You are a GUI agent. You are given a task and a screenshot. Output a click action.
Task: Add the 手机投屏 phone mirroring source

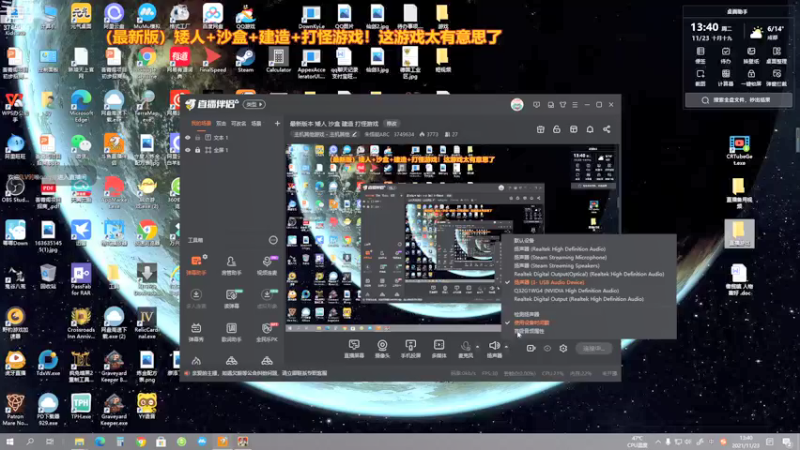click(x=410, y=349)
